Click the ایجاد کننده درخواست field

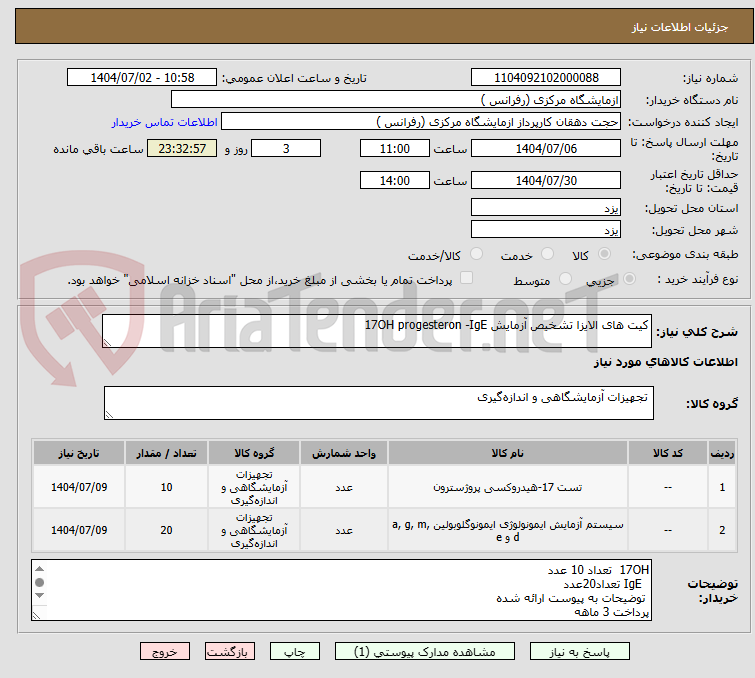[421, 122]
